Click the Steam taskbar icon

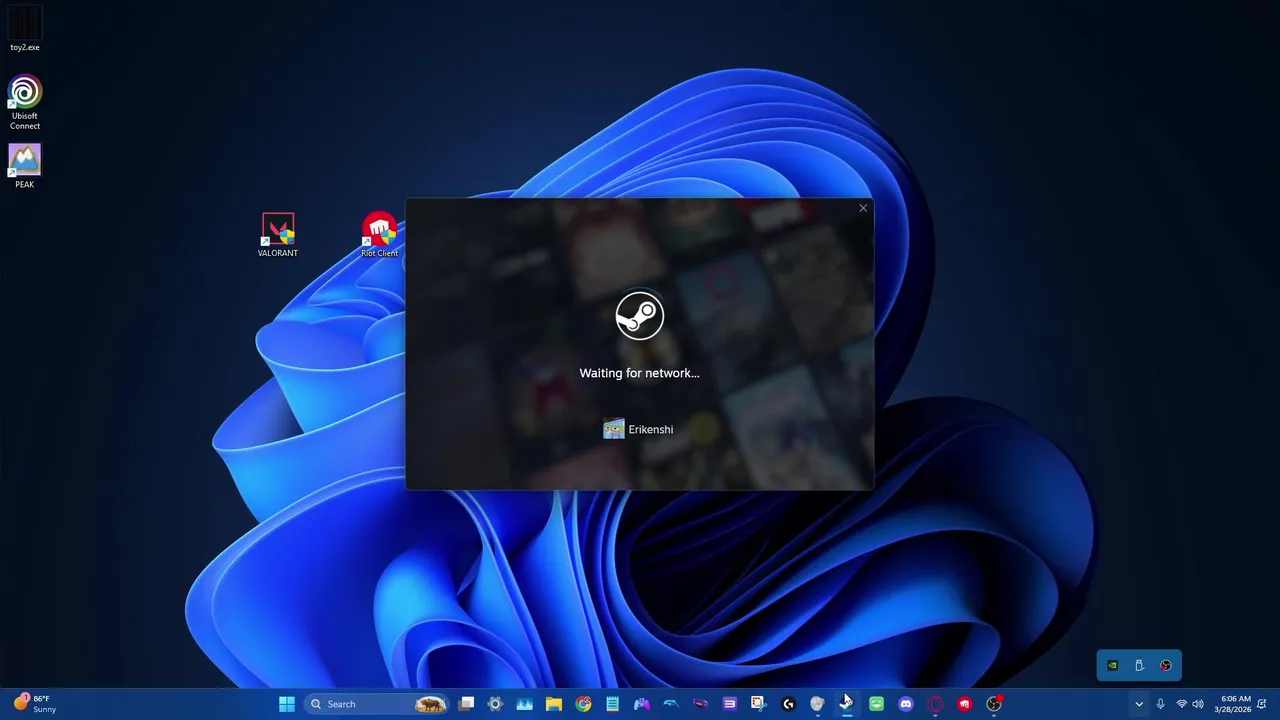tap(847, 704)
